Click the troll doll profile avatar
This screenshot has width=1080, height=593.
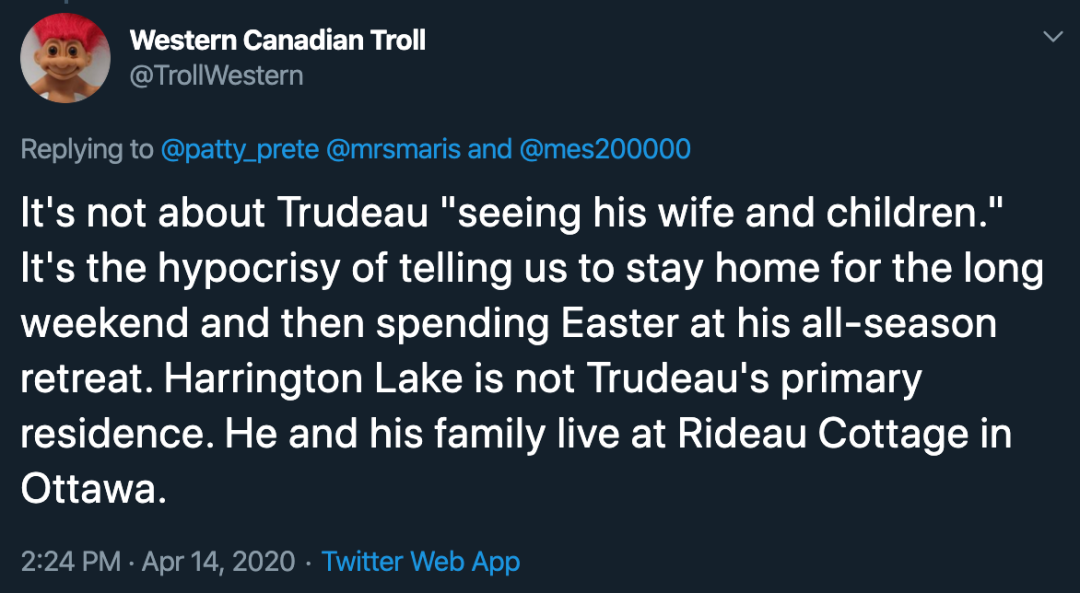click(x=65, y=57)
